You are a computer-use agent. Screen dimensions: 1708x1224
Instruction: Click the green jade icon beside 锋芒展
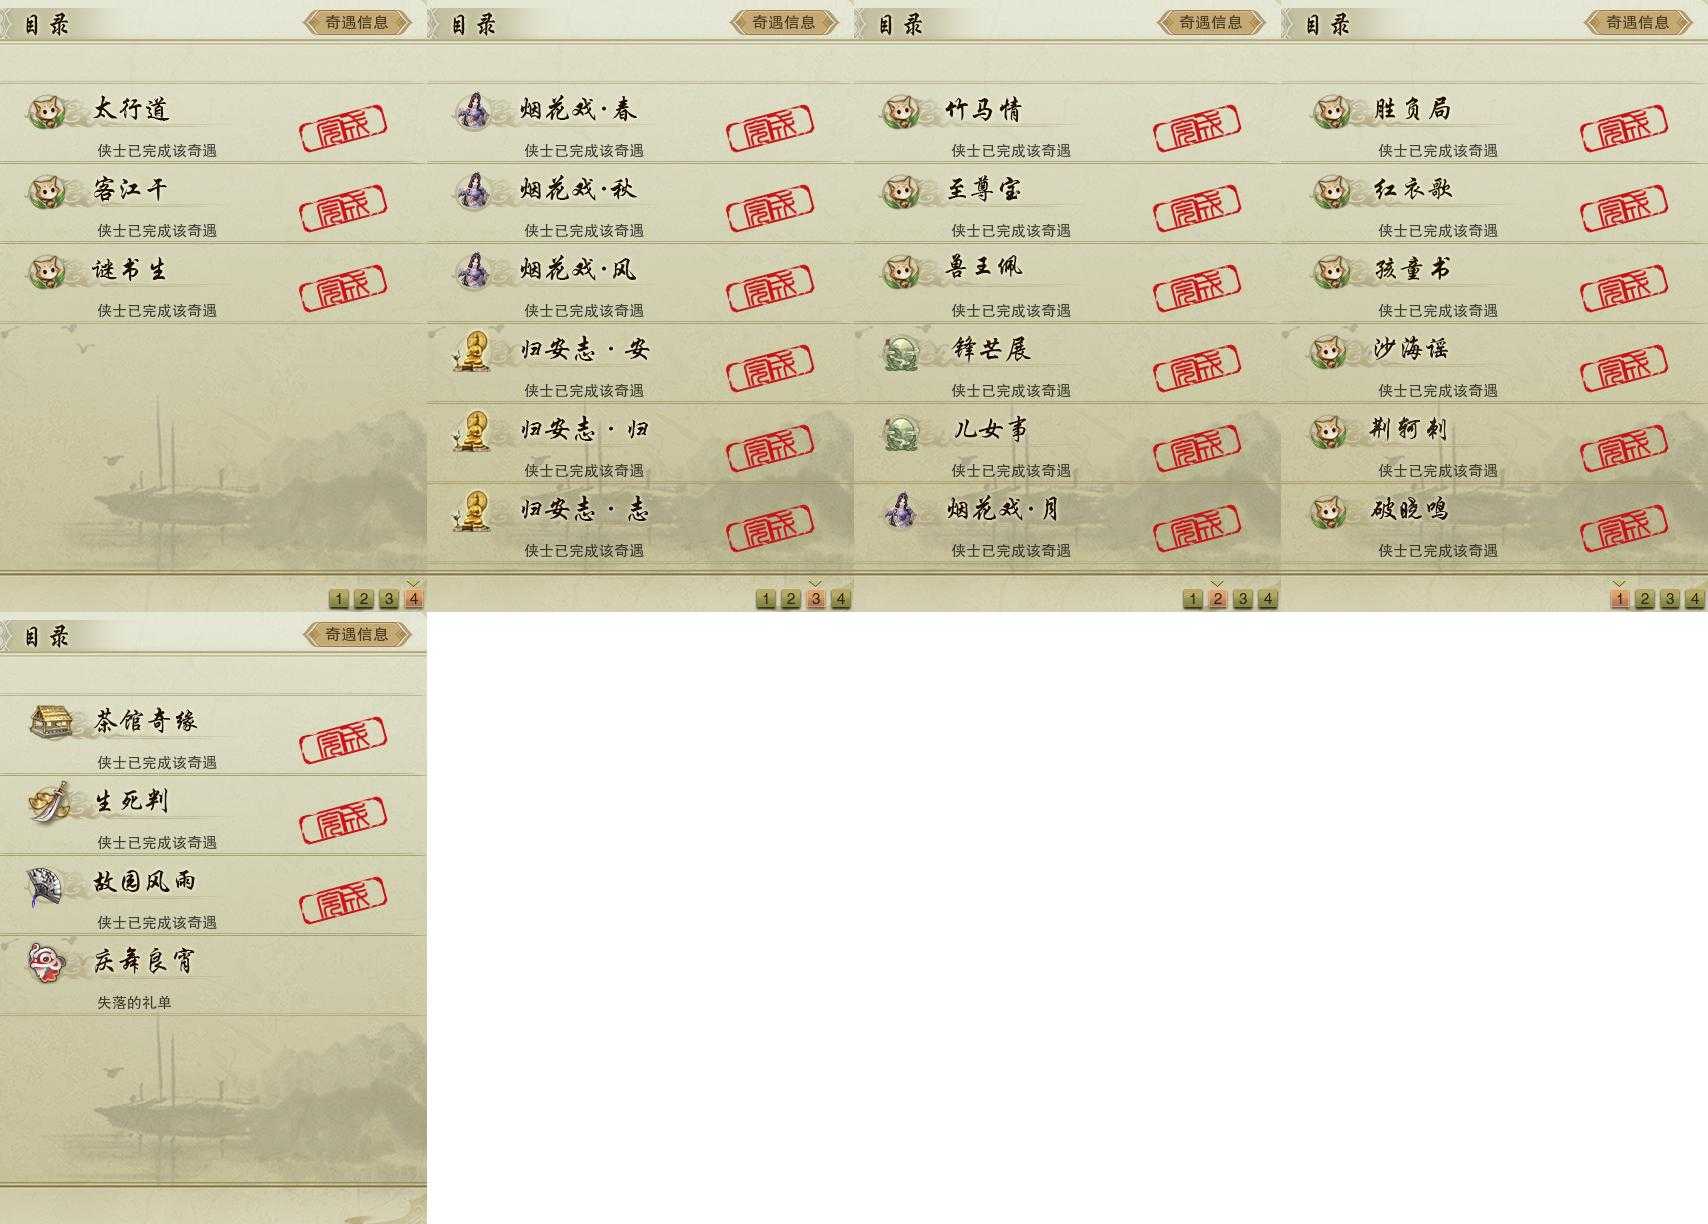[x=902, y=351]
